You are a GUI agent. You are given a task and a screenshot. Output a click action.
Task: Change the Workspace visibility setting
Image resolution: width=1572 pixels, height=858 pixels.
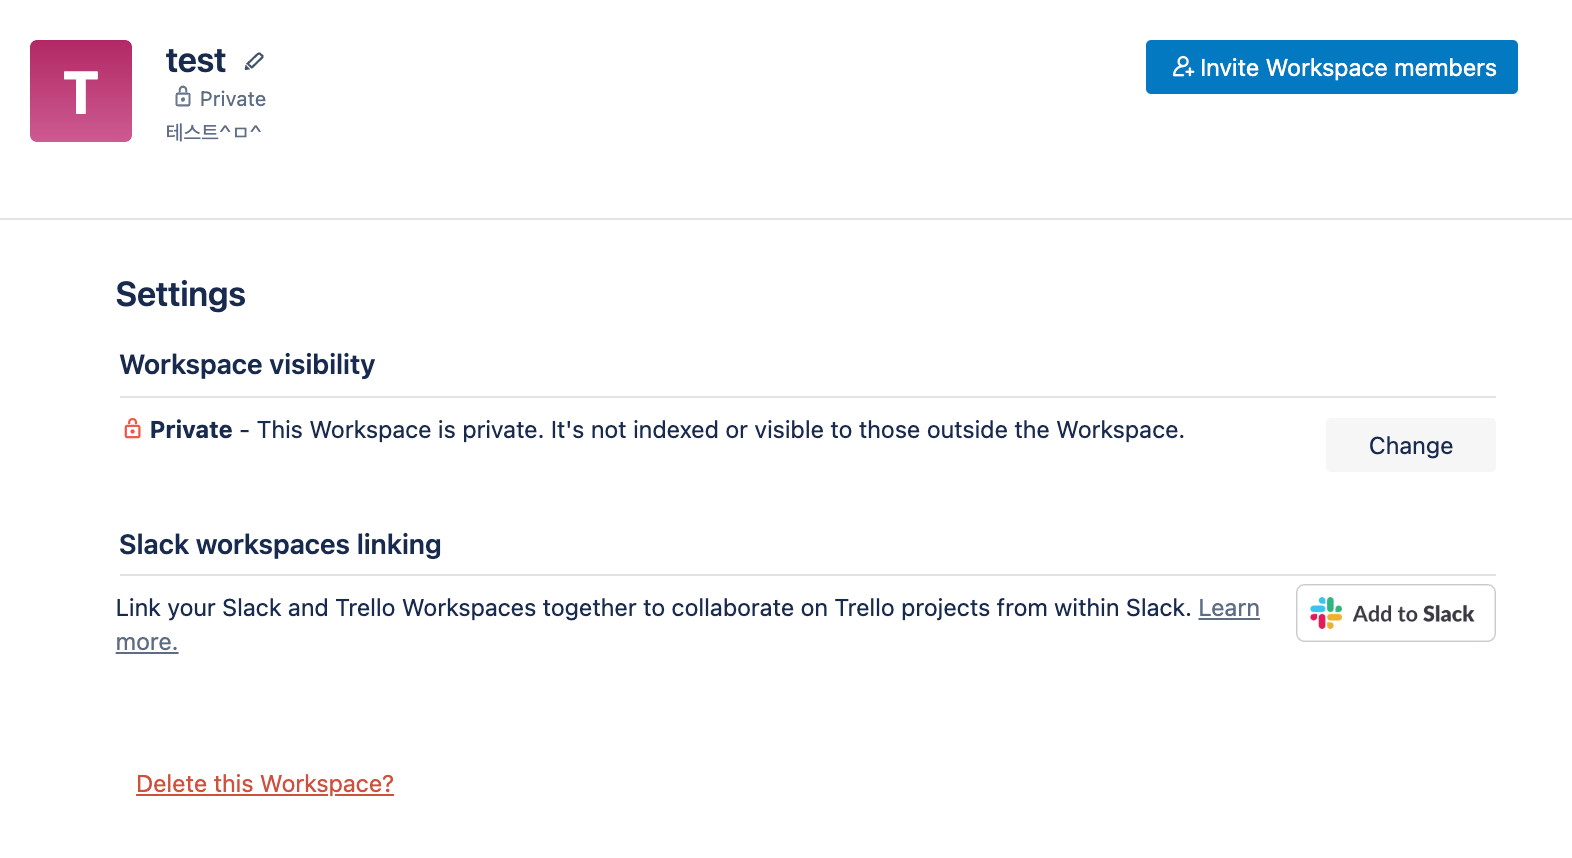pyautogui.click(x=1411, y=445)
